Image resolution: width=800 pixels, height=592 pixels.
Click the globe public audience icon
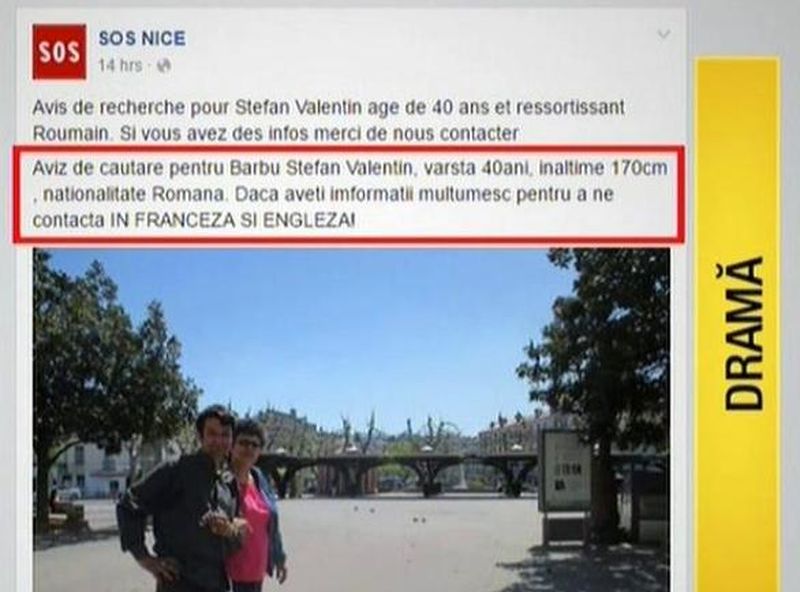tap(163, 66)
